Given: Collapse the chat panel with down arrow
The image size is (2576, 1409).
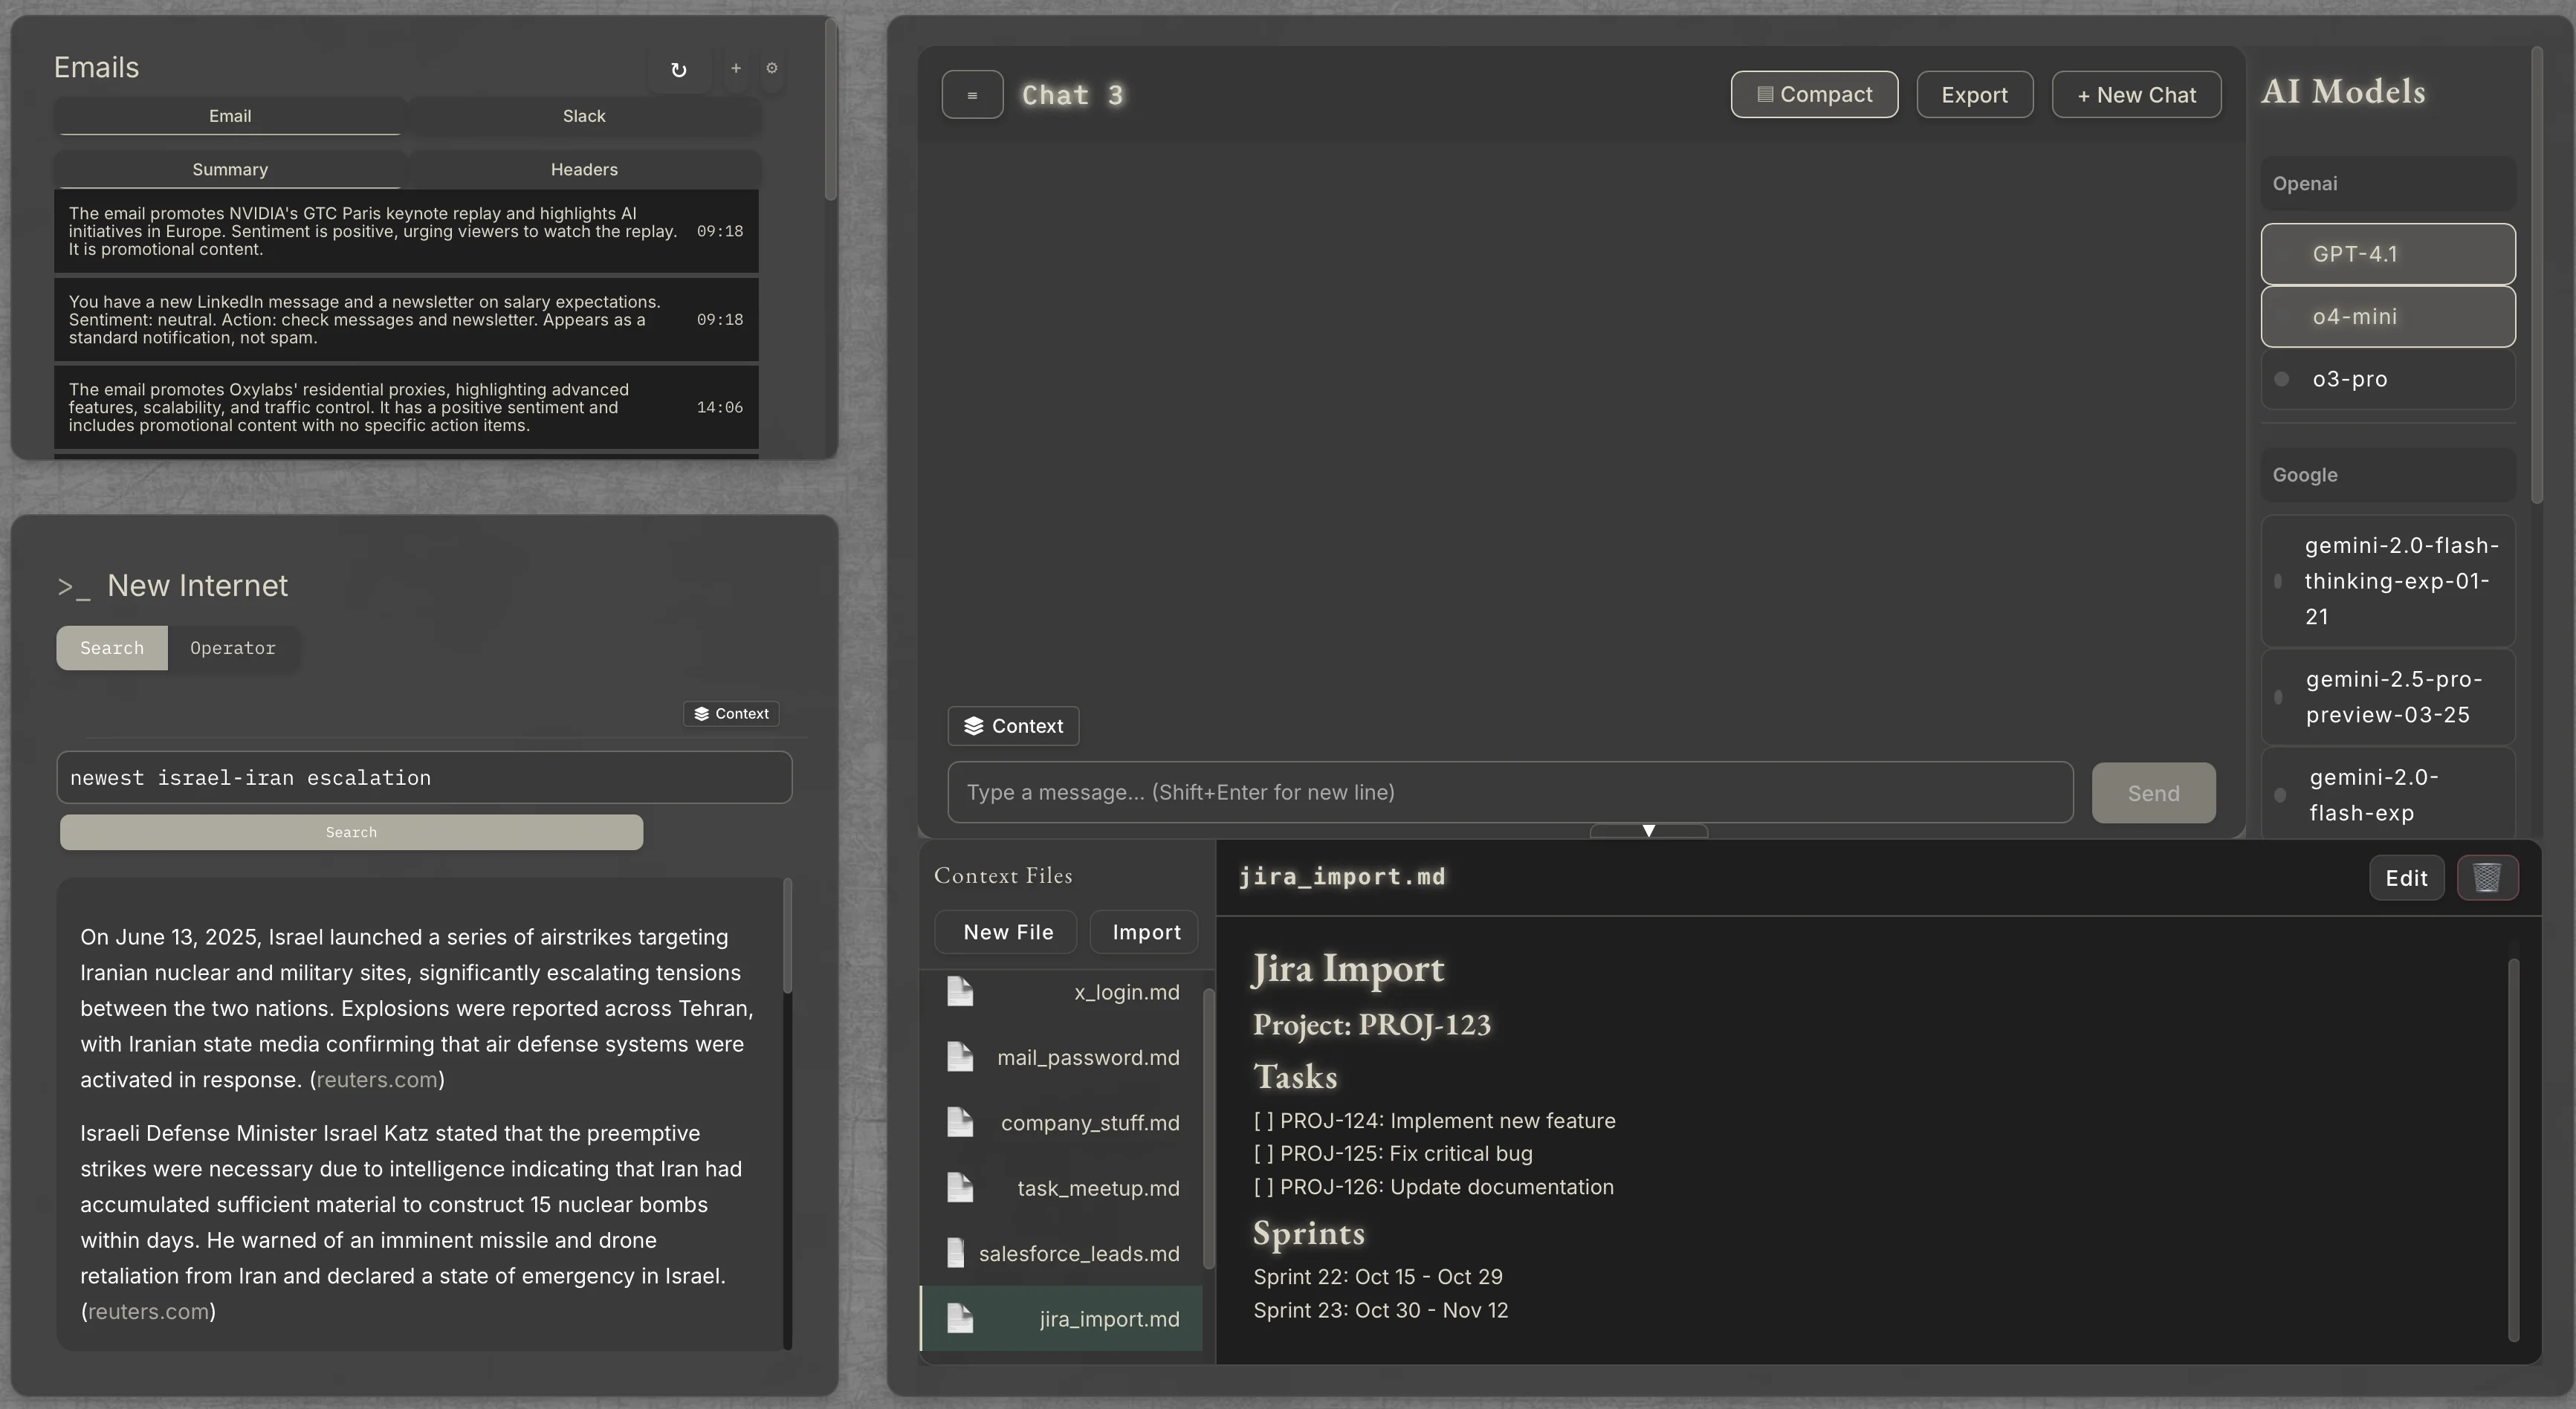Looking at the screenshot, I should [1649, 831].
